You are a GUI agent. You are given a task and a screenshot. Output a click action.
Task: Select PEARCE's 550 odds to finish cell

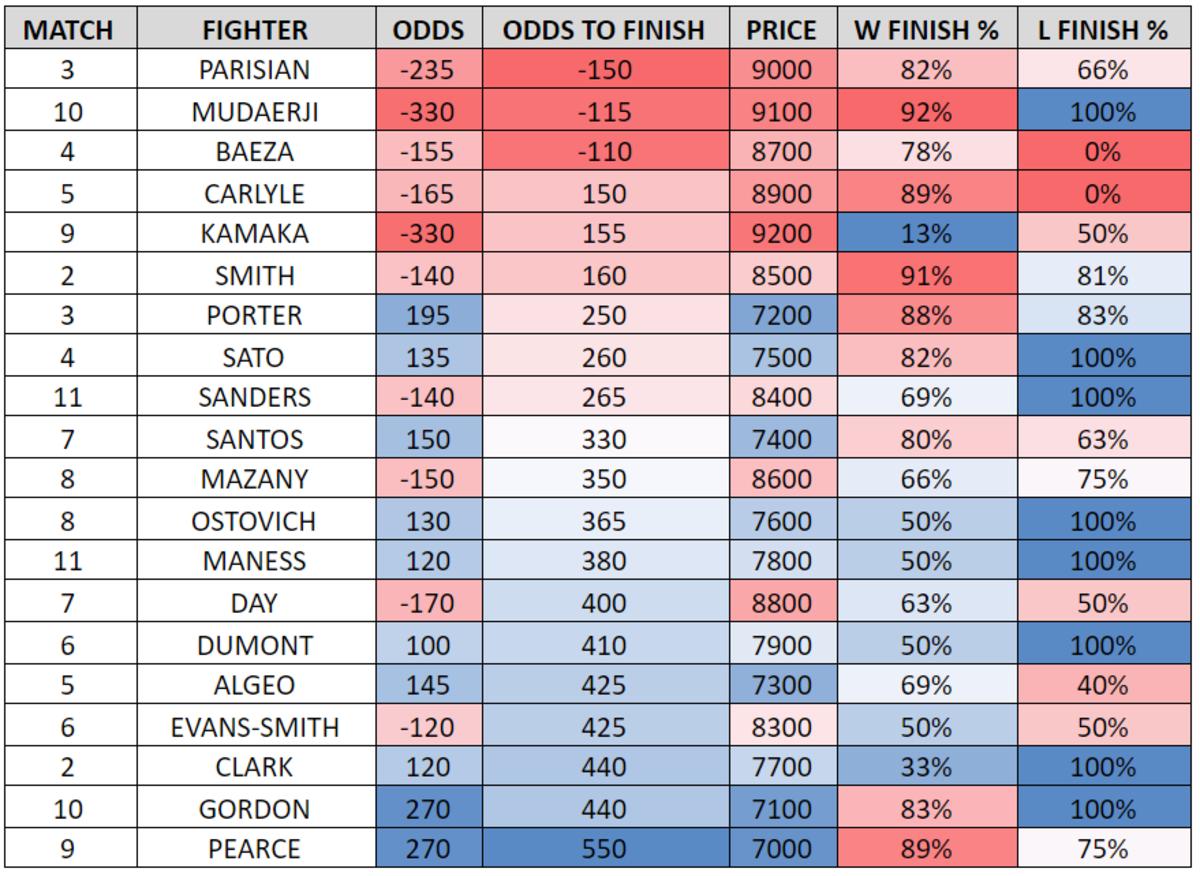pyautogui.click(x=604, y=850)
